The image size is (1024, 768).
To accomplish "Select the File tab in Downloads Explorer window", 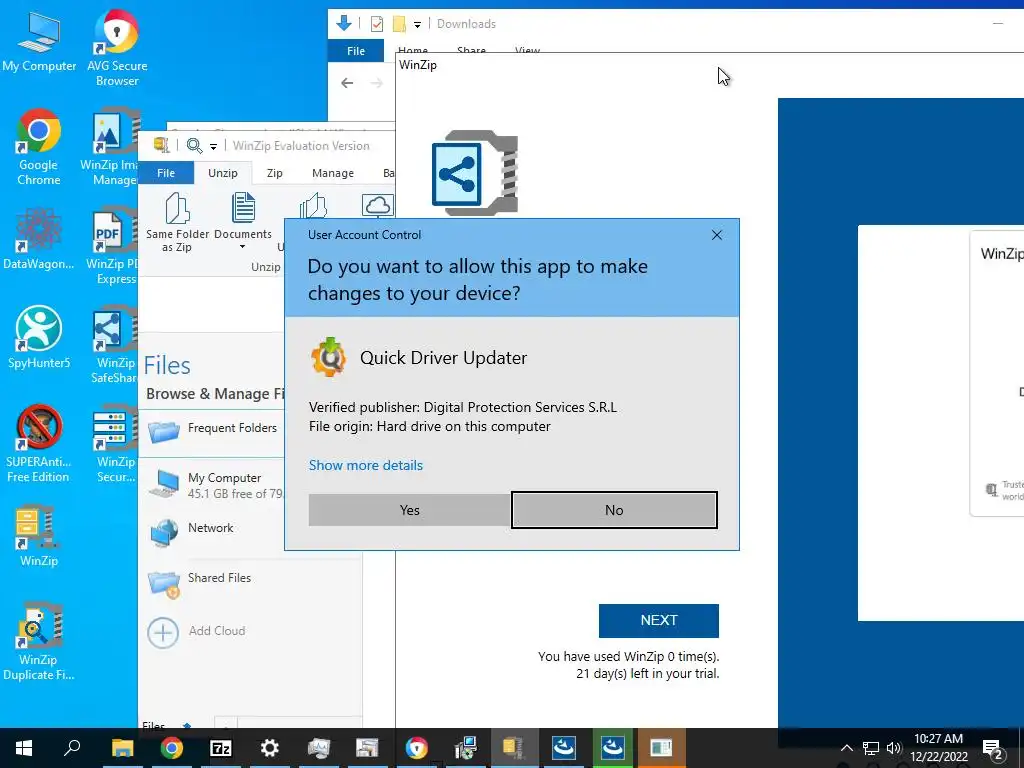I will click(x=356, y=51).
